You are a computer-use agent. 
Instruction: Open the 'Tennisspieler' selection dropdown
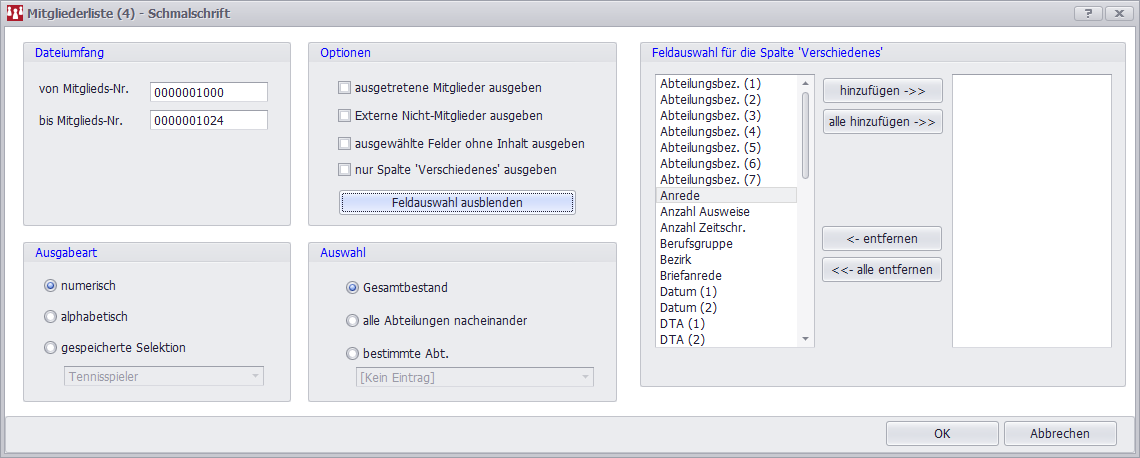pos(256,377)
